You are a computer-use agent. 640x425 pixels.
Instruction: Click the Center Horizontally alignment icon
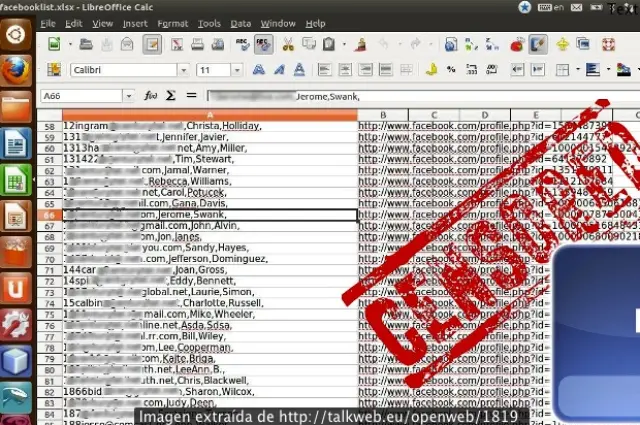pyautogui.click(x=345, y=70)
